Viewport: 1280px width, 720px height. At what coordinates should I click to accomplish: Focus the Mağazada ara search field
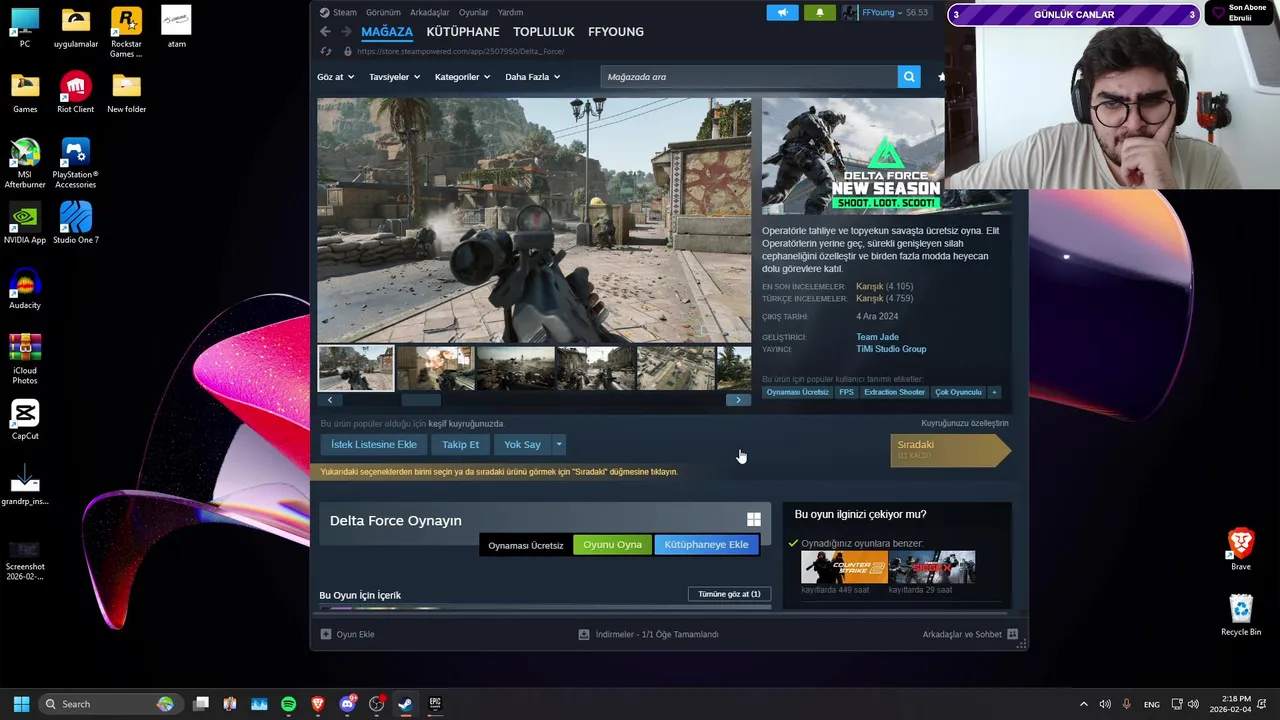pos(749,77)
